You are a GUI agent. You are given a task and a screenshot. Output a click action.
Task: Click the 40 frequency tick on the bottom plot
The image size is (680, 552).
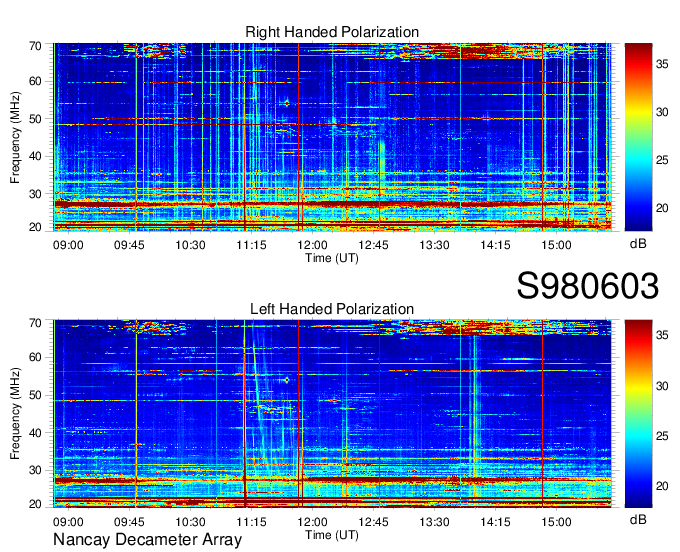[x=35, y=433]
